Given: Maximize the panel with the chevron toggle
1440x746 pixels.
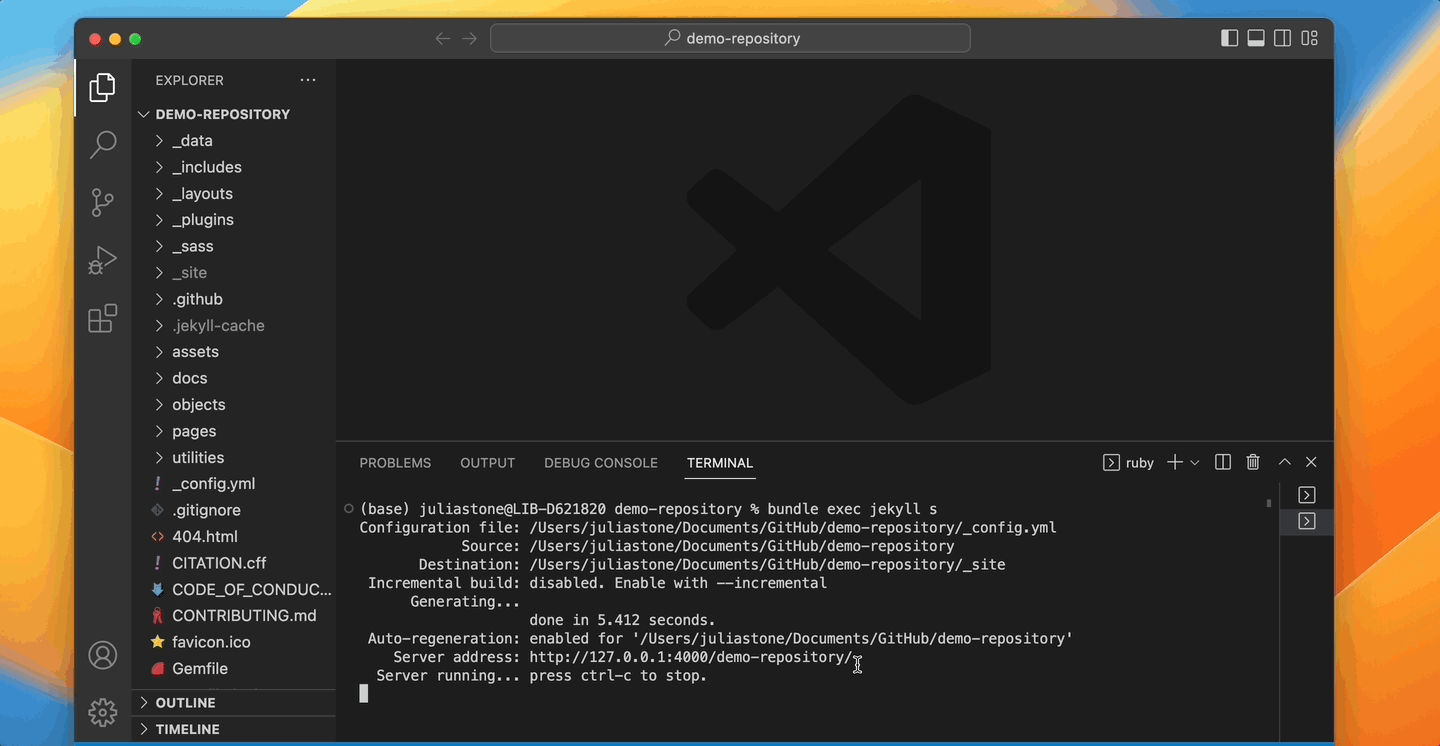Looking at the screenshot, I should [x=1285, y=462].
